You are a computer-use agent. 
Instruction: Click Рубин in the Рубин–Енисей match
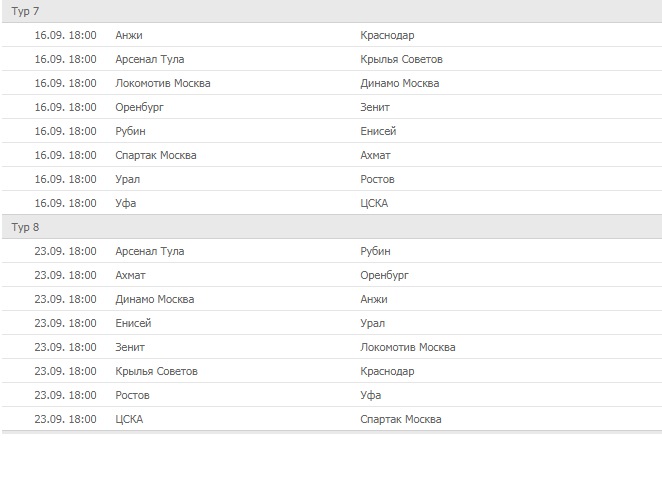coord(131,131)
